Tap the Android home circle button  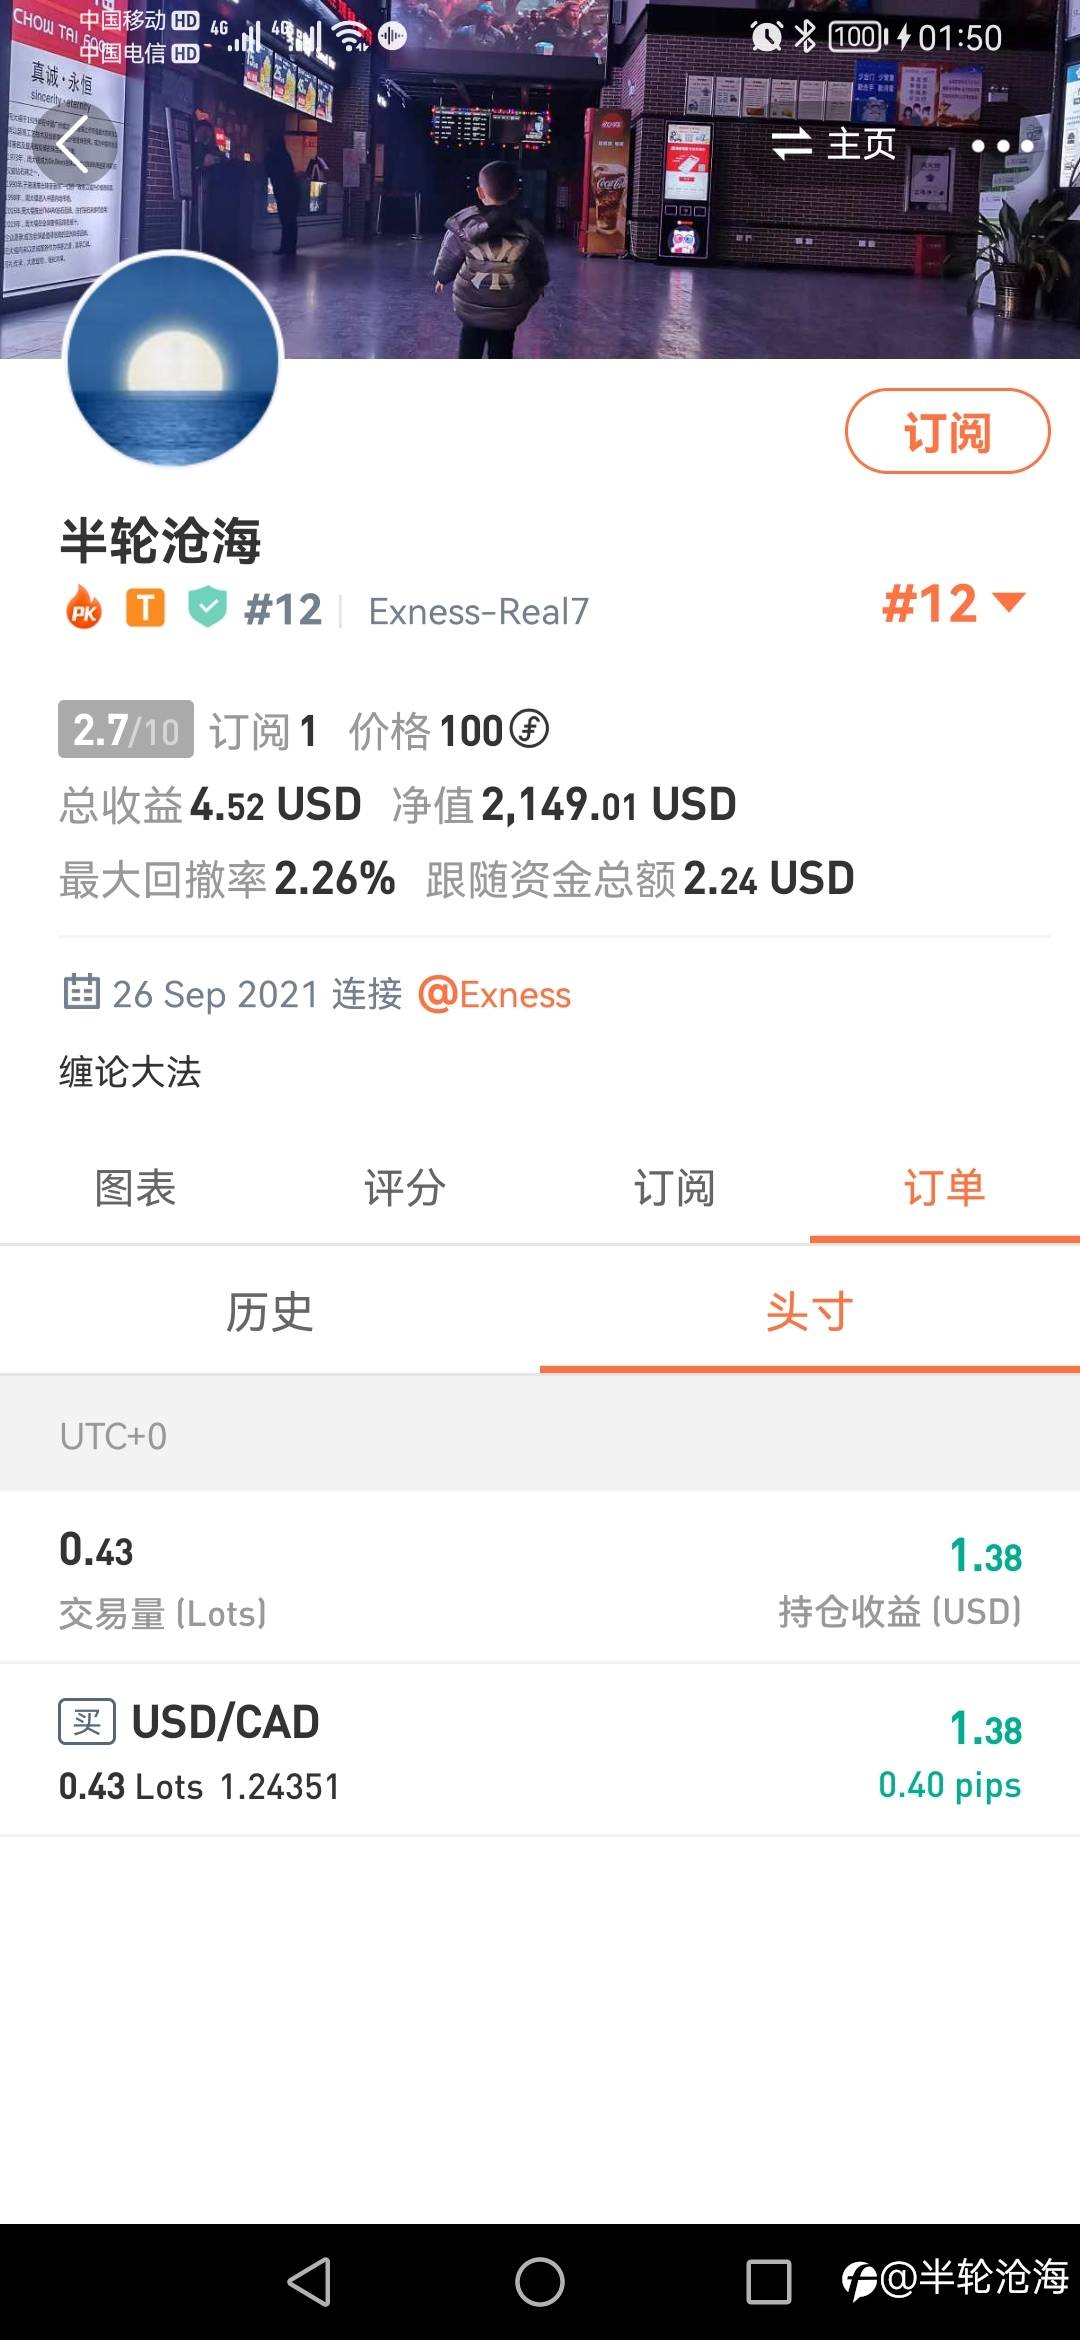[540, 2282]
